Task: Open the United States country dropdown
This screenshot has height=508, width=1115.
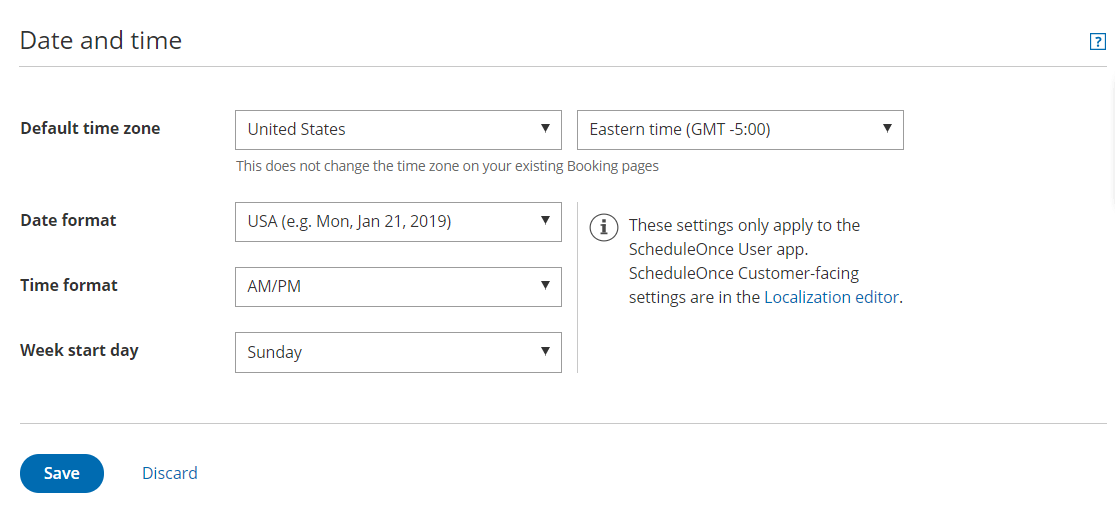Action: pos(397,129)
